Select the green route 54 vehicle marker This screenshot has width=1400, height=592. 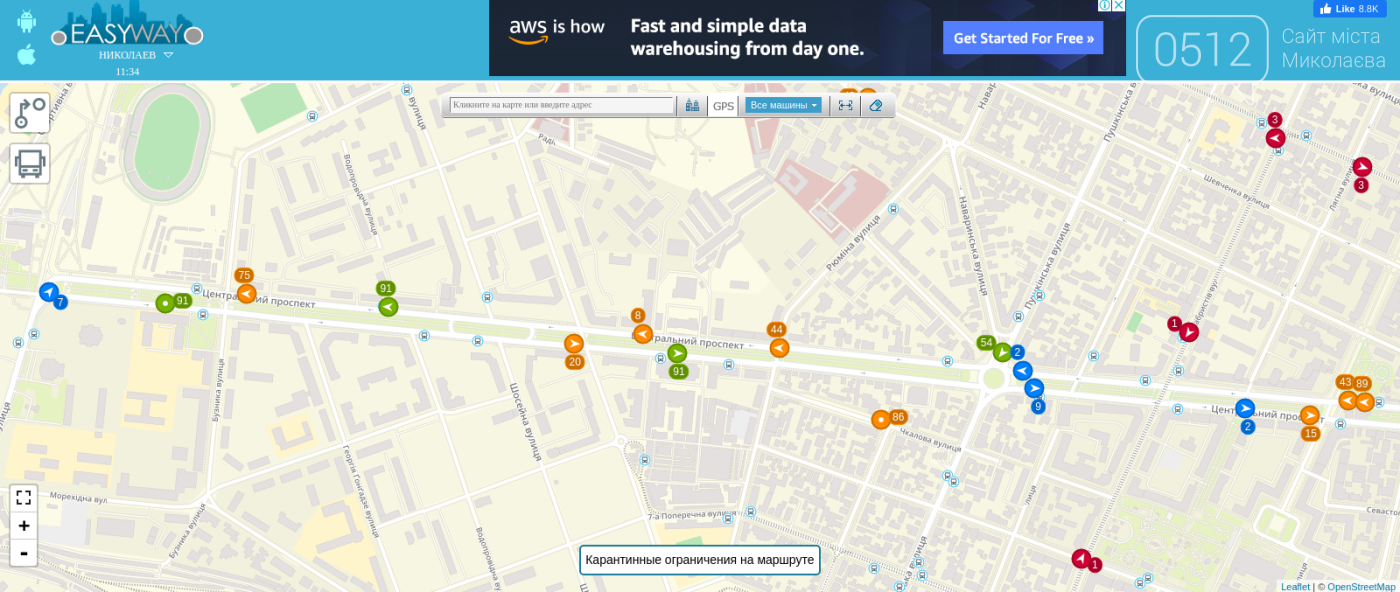(x=1001, y=351)
